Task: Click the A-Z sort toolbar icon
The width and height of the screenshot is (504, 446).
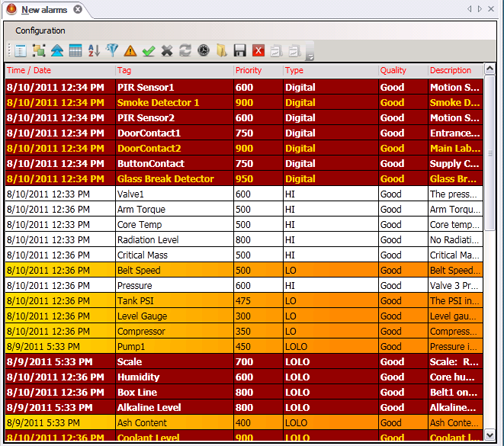Action: coord(94,51)
